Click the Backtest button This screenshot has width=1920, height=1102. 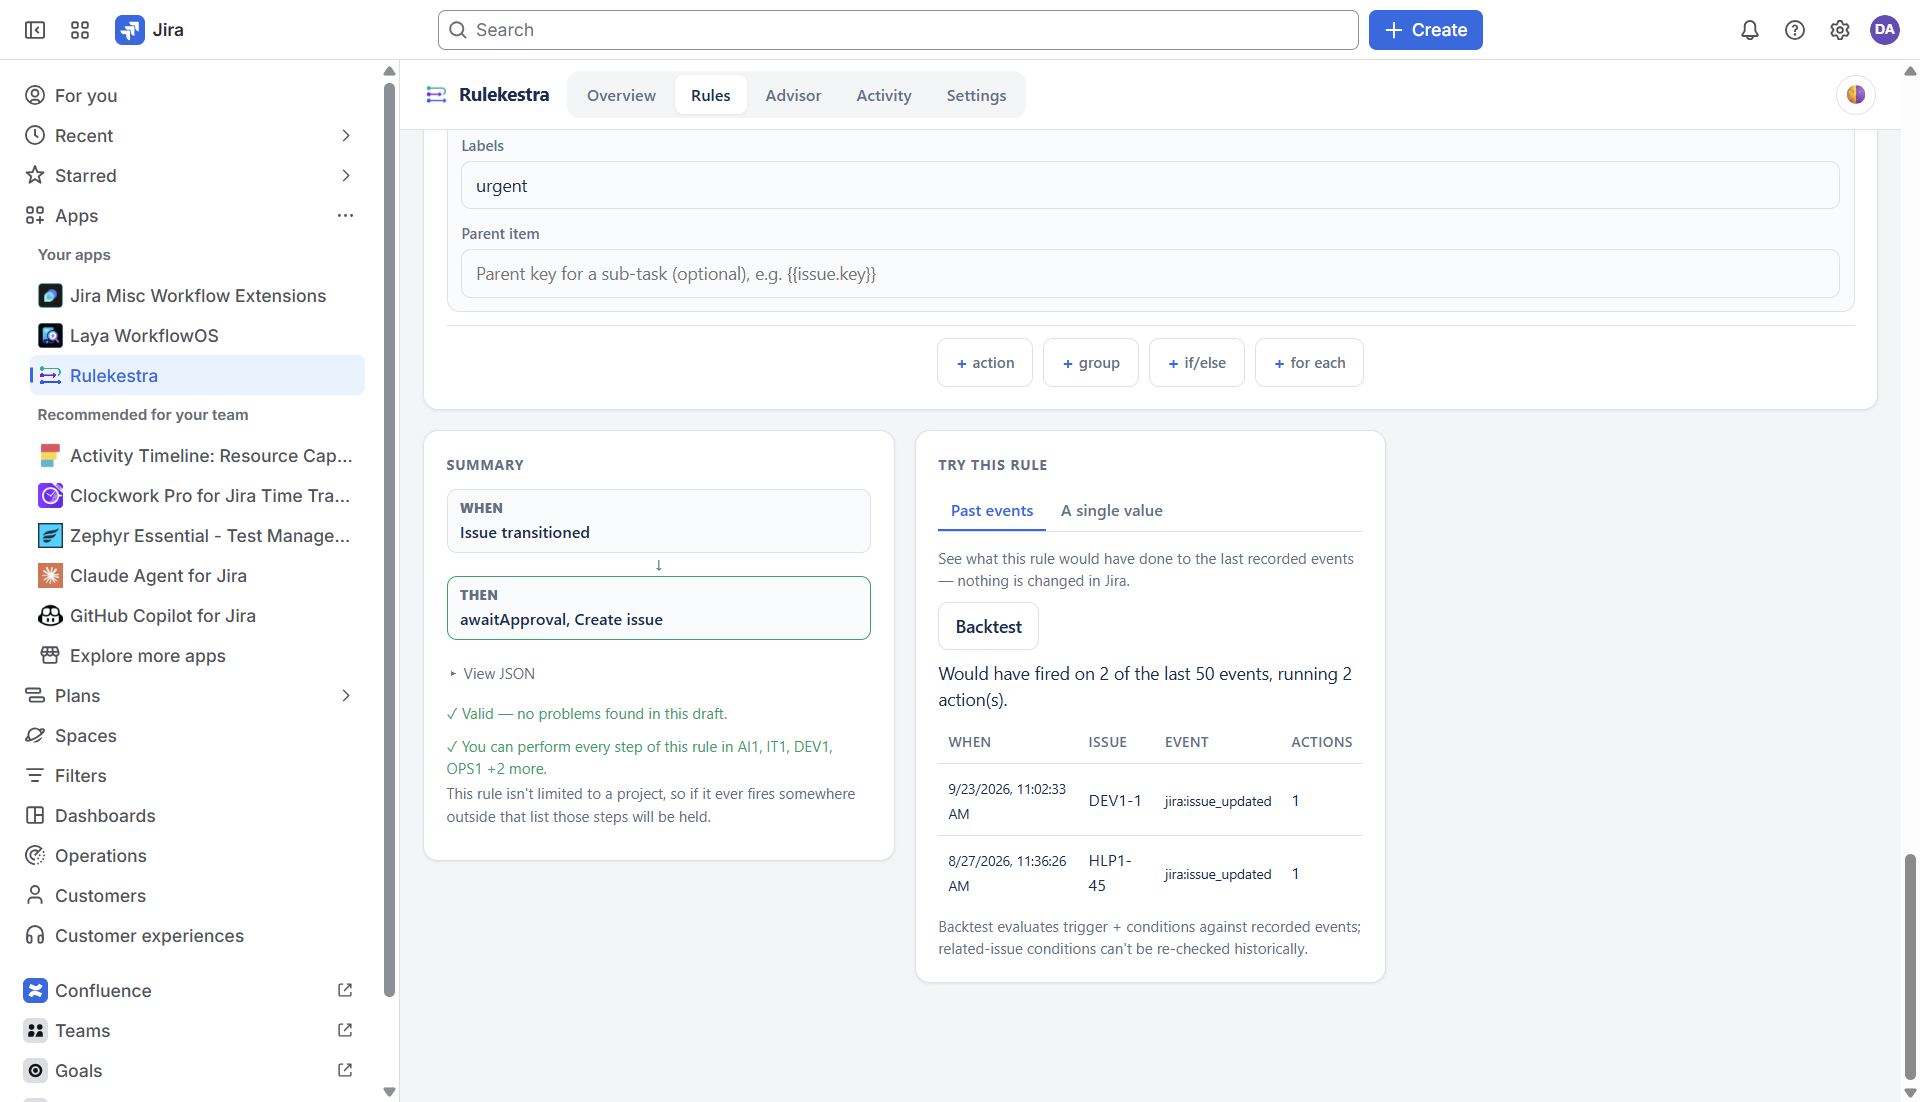(988, 626)
